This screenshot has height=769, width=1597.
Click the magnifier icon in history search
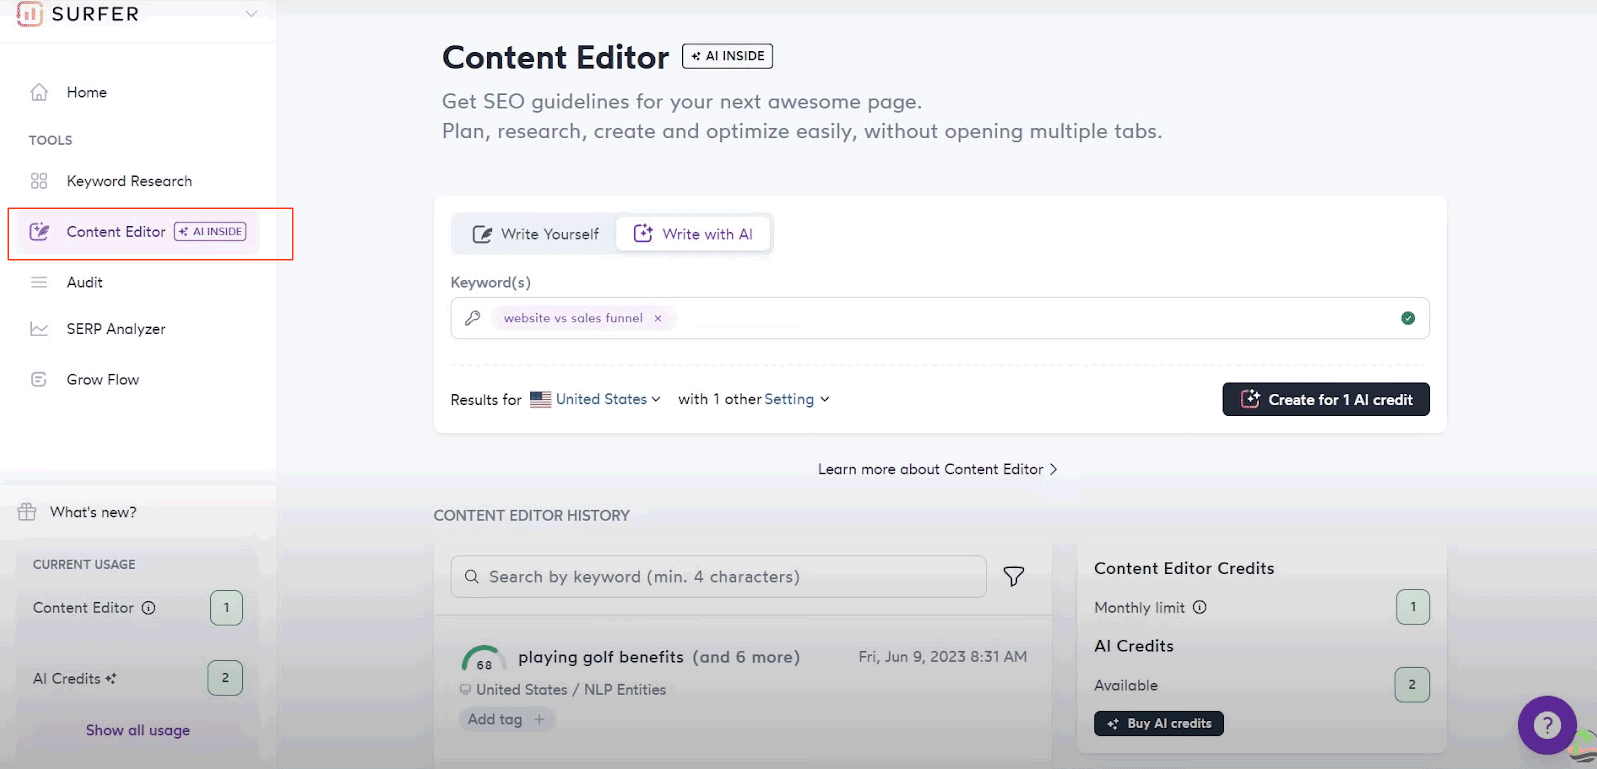472,577
